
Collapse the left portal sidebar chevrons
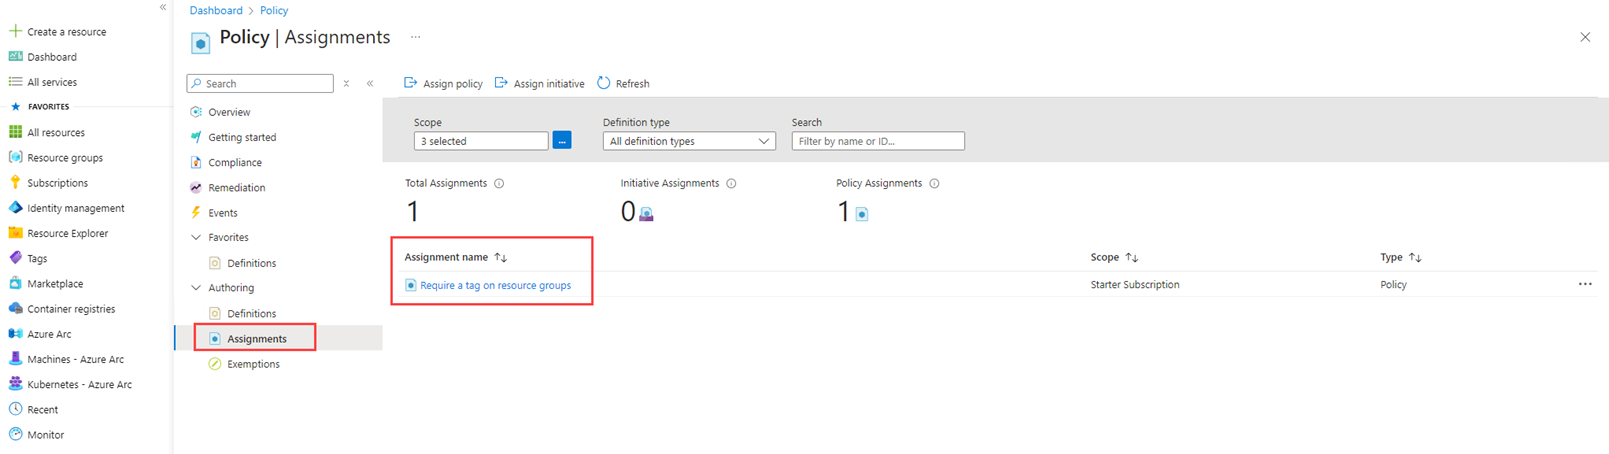[x=163, y=7]
